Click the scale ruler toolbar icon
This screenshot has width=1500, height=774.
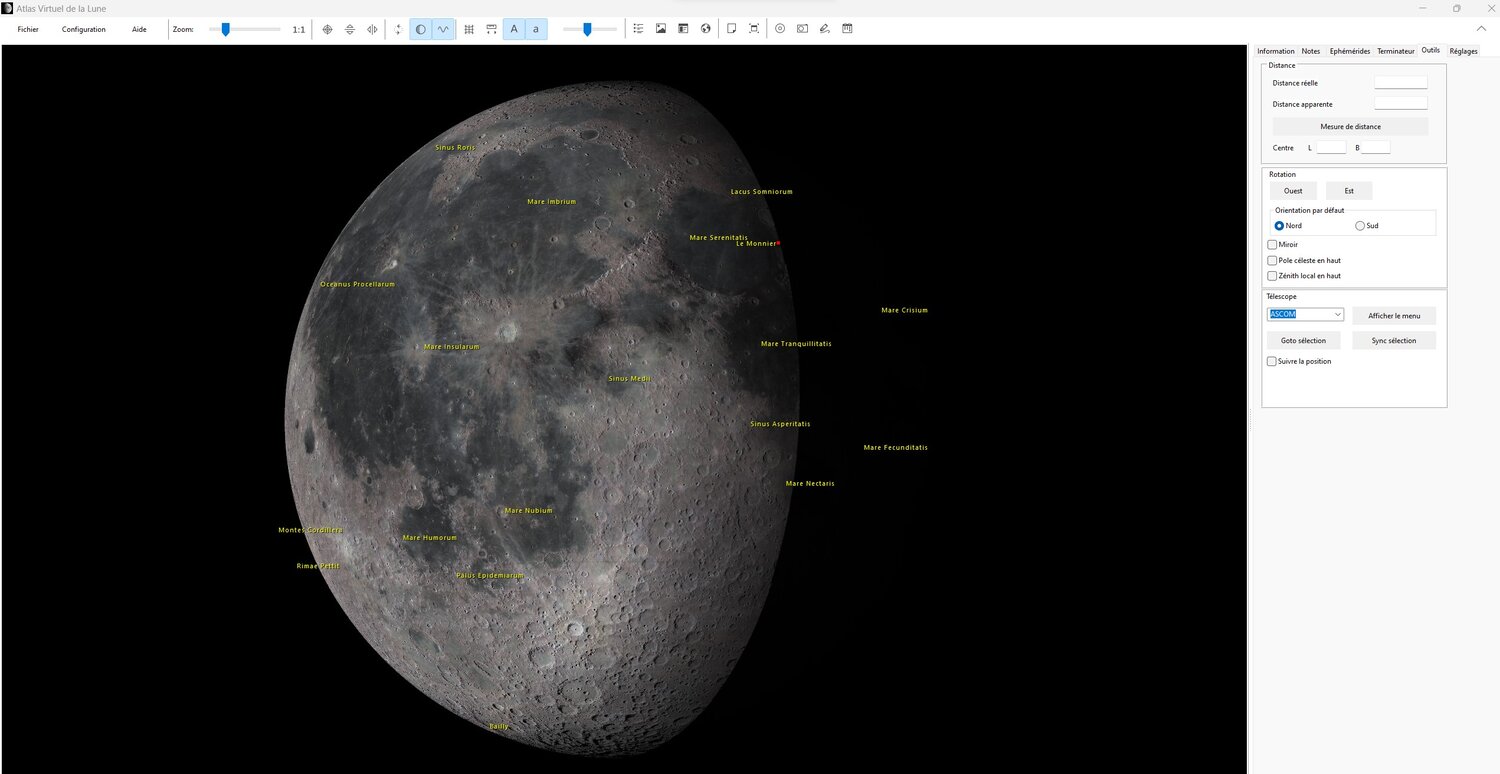(x=491, y=29)
